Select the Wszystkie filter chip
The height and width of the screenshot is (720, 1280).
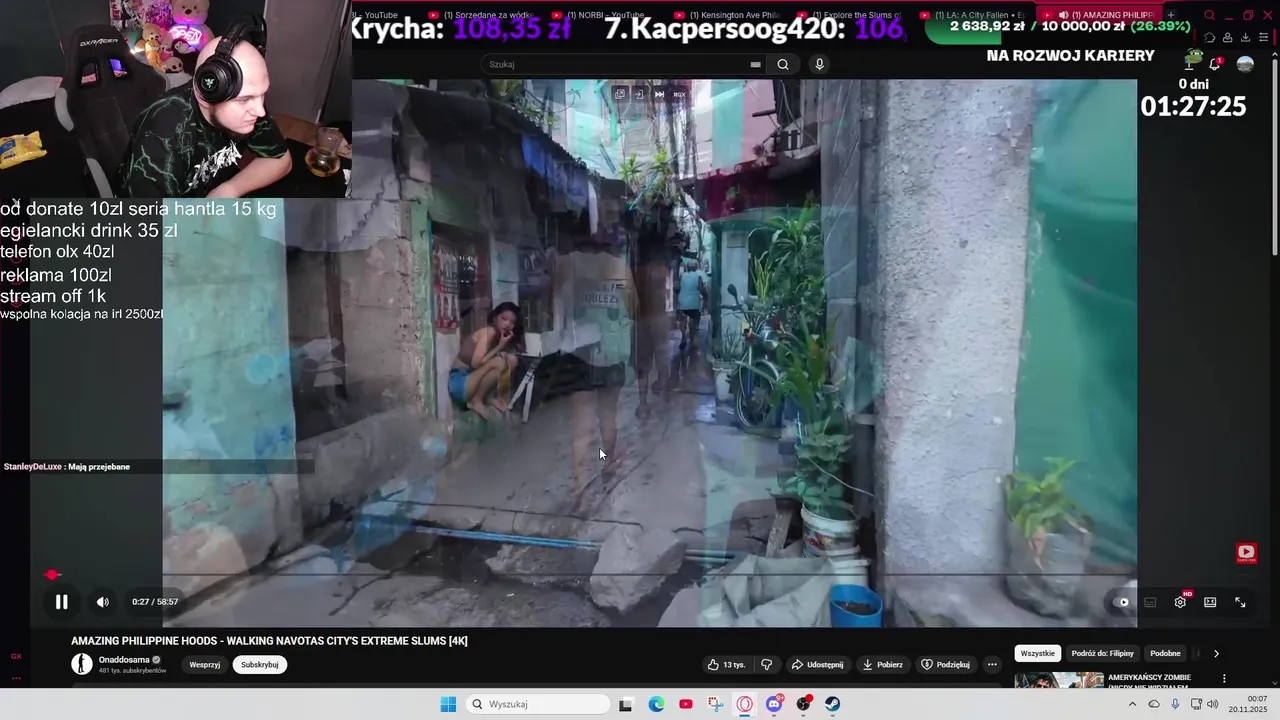pyautogui.click(x=1038, y=653)
